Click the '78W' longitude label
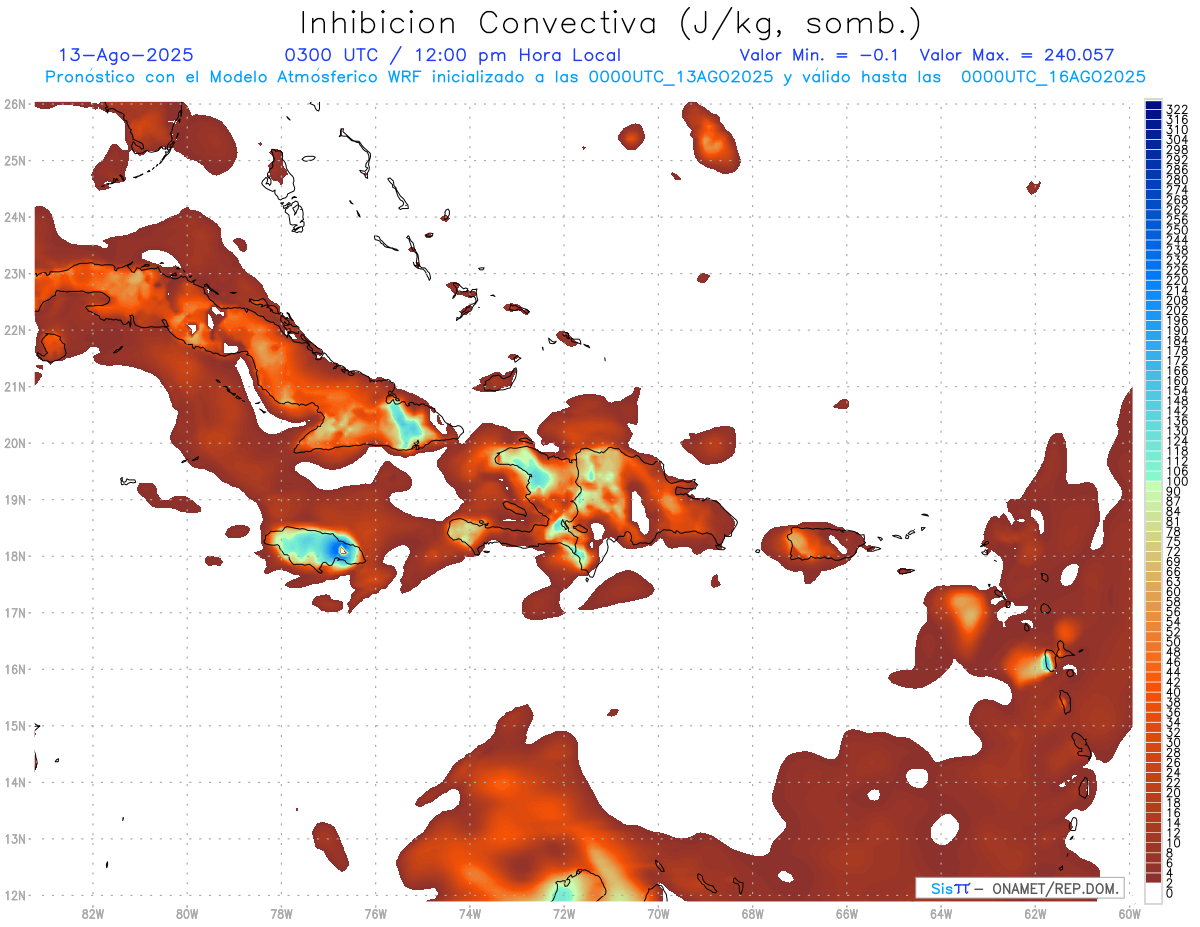1200x927 pixels. pos(281,913)
